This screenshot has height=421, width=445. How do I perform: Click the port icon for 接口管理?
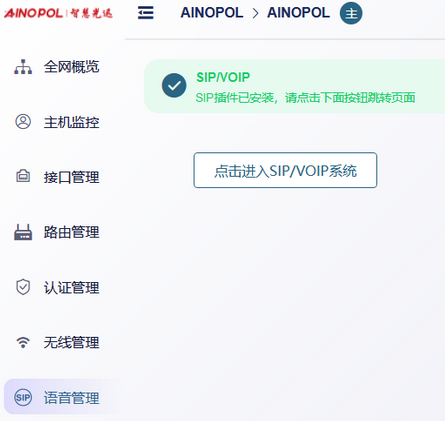[x=23, y=176]
